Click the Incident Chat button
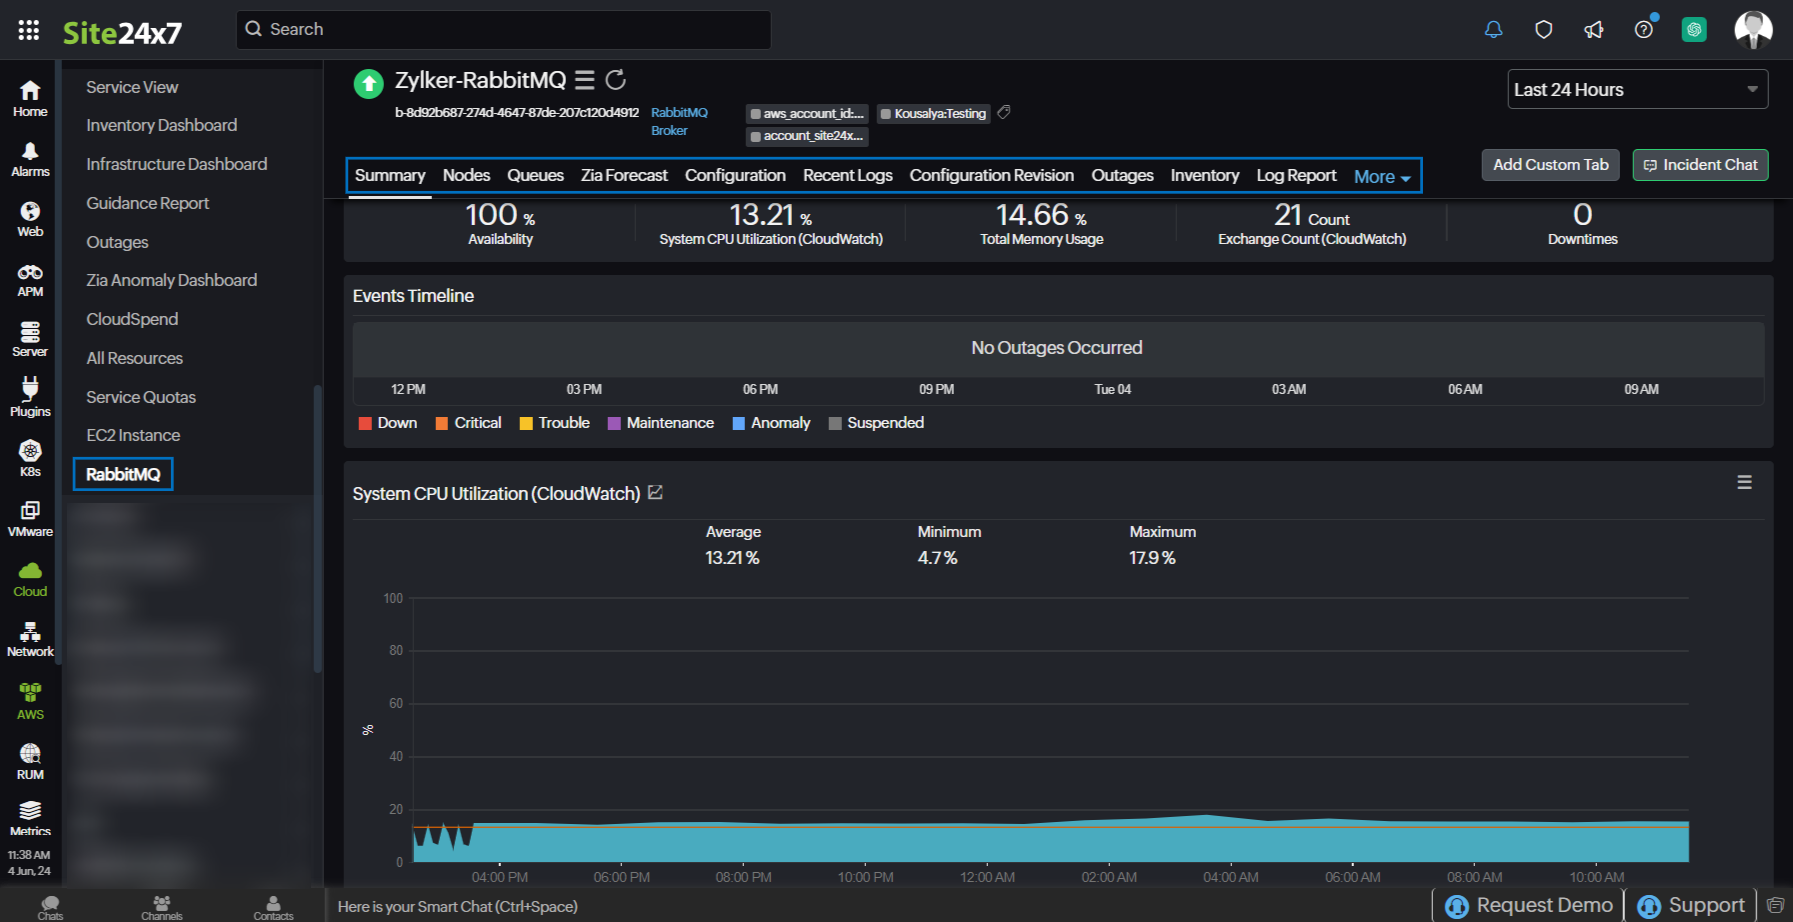 click(1700, 165)
